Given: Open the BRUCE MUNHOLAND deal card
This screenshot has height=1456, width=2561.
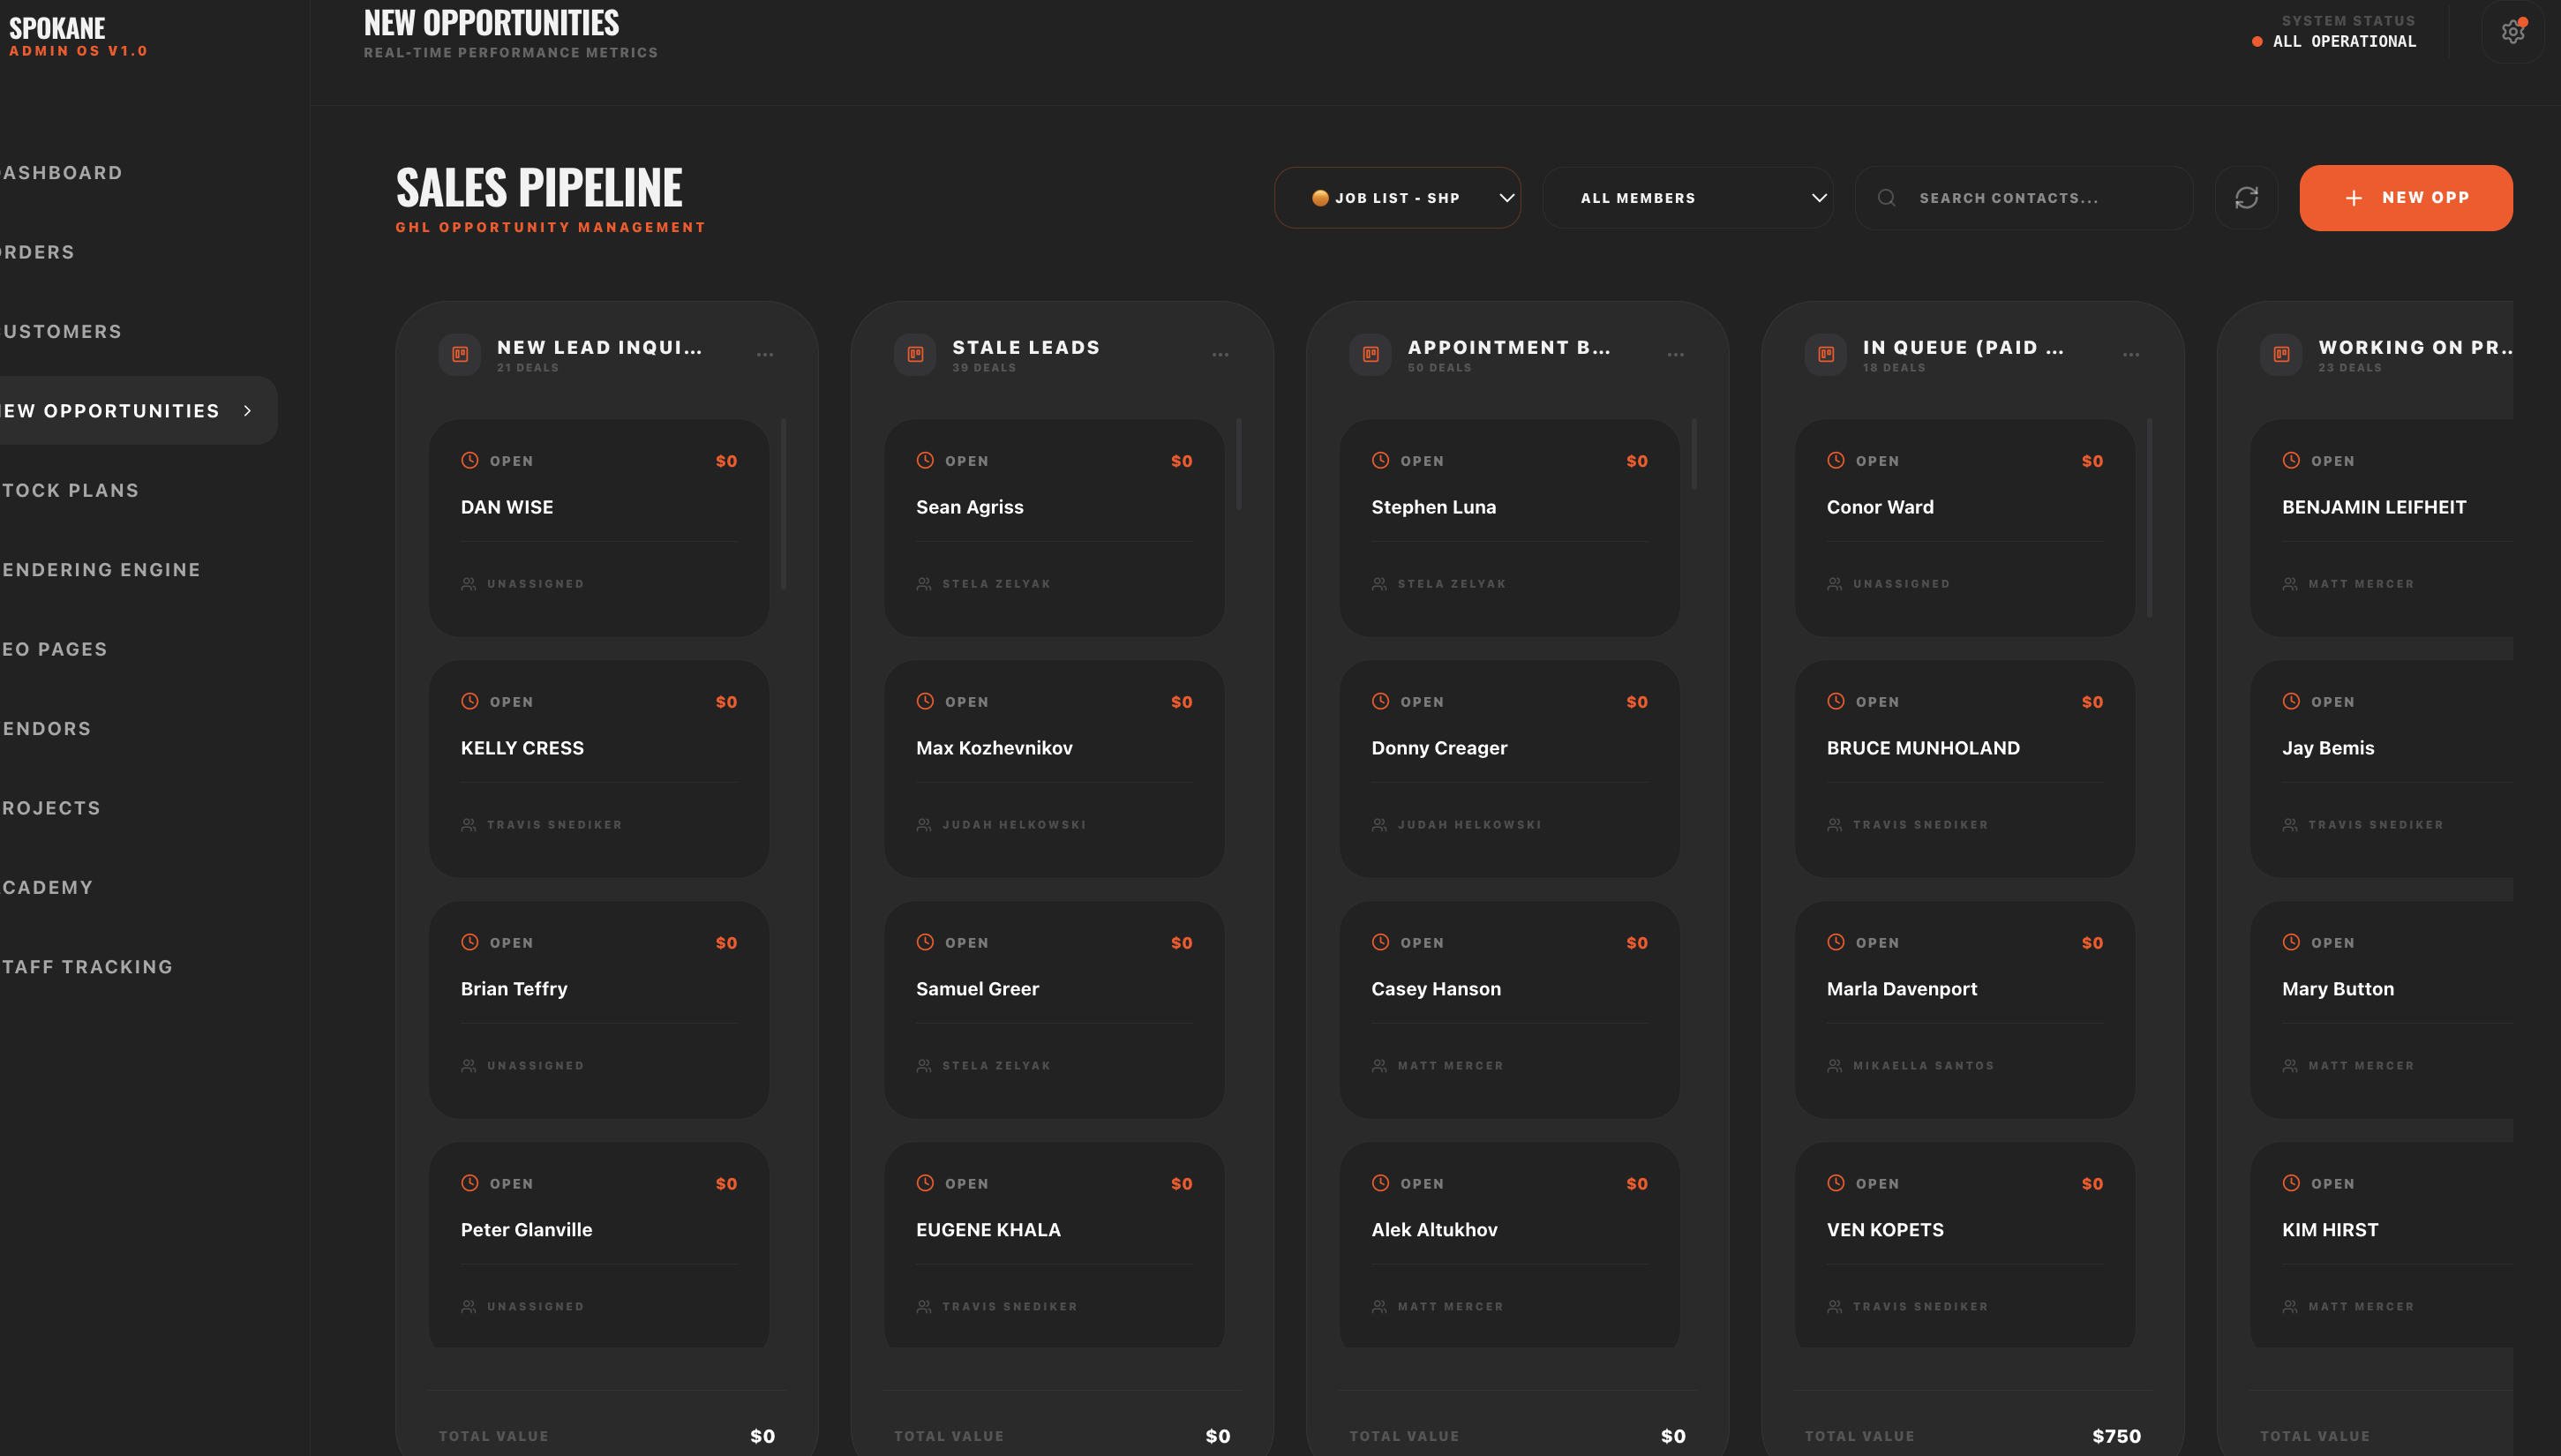Looking at the screenshot, I should pyautogui.click(x=1965, y=769).
